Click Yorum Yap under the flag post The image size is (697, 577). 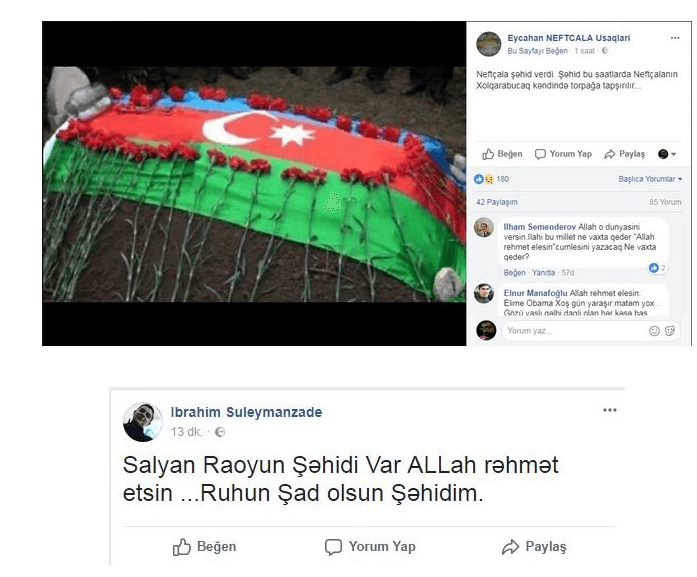pos(563,154)
